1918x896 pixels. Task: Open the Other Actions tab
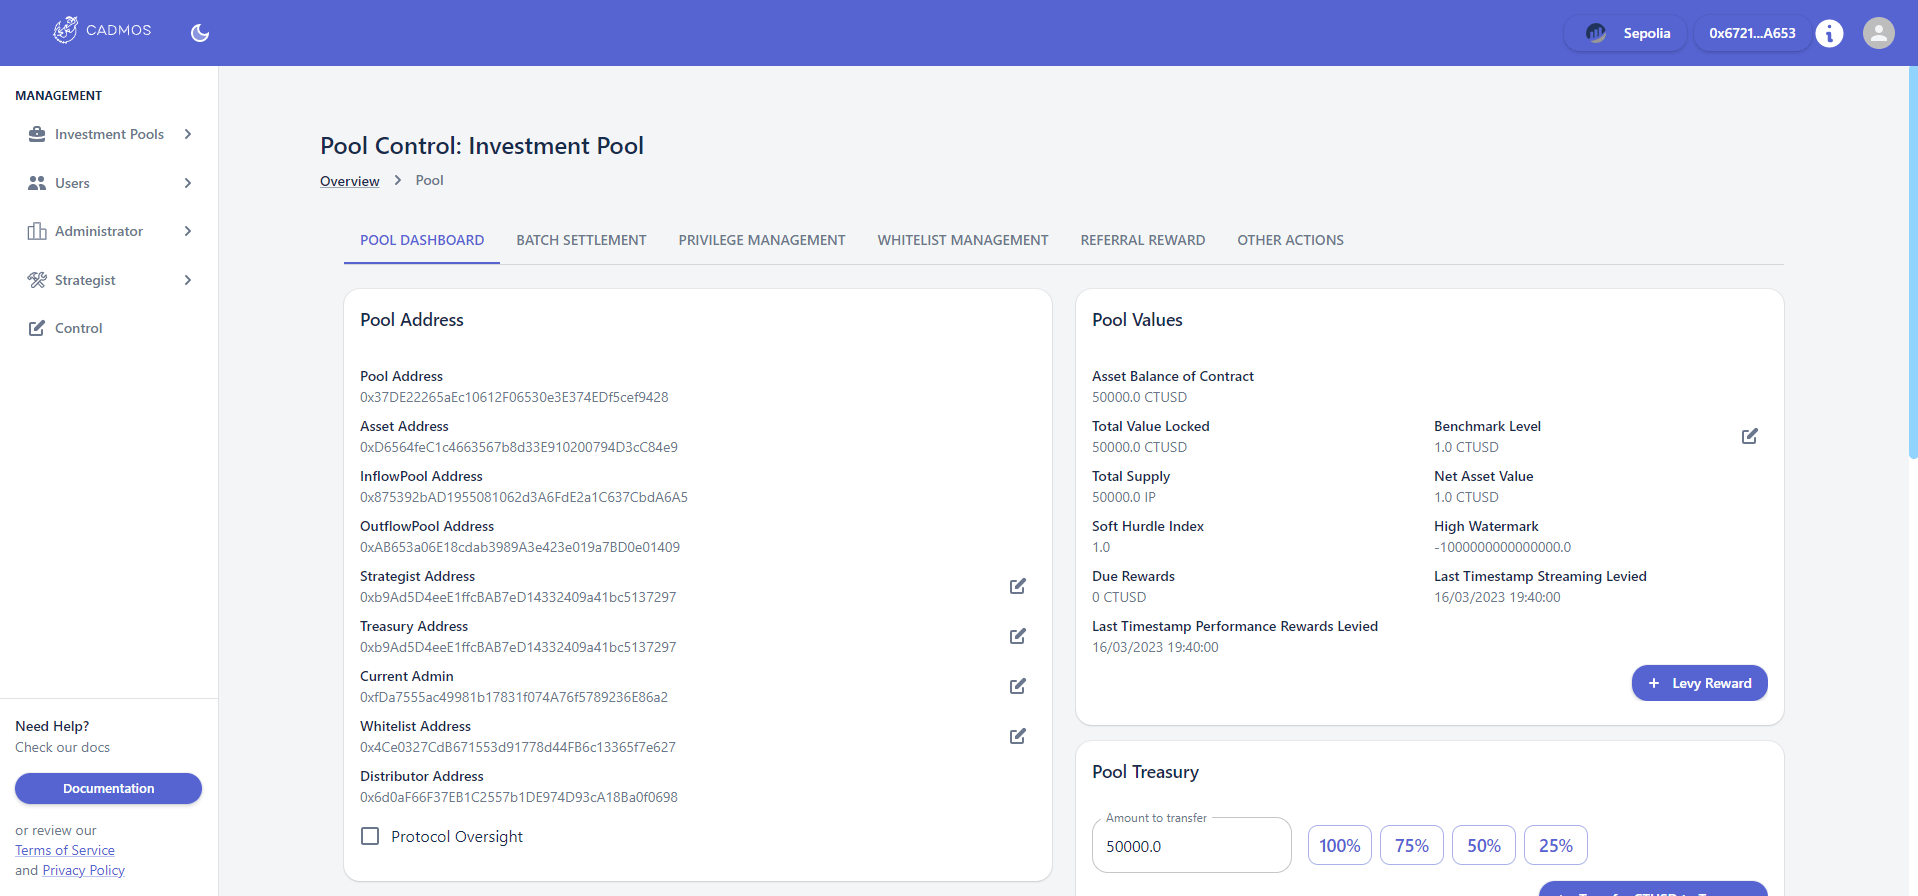coord(1290,240)
